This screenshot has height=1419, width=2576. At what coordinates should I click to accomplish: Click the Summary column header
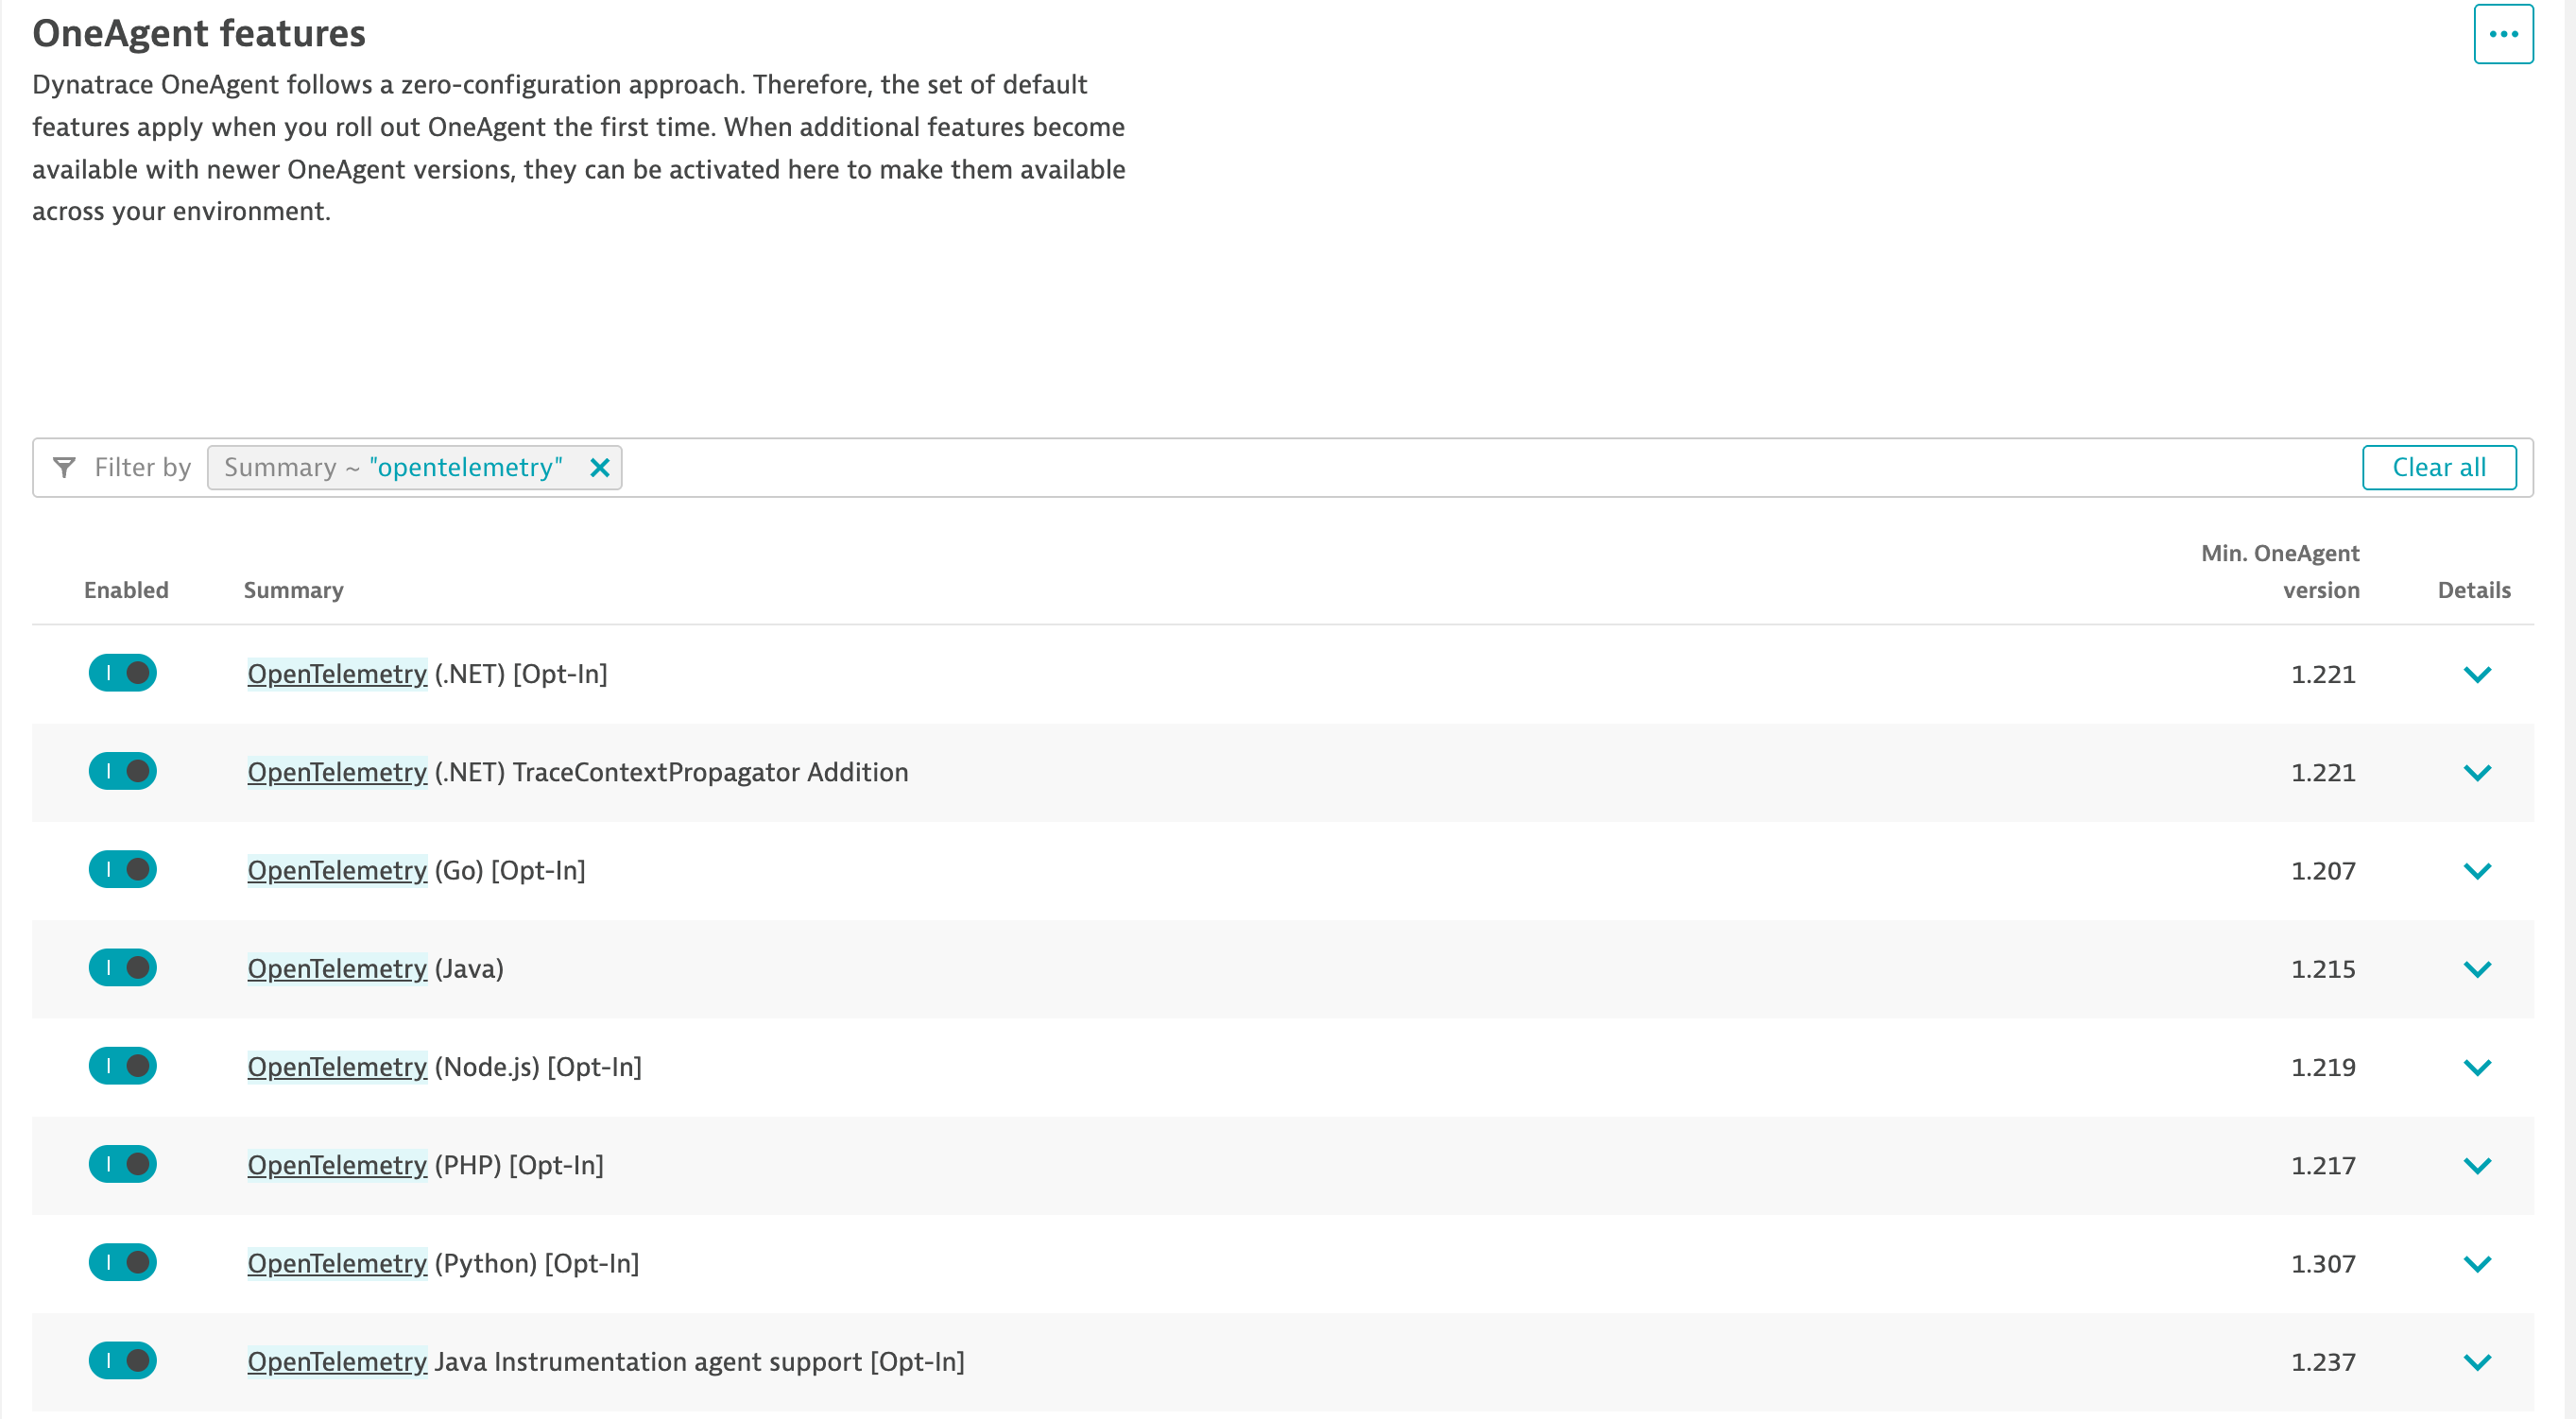click(293, 590)
